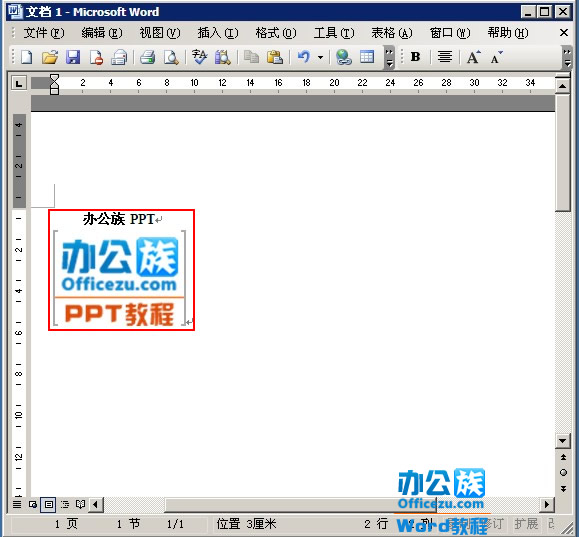Image resolution: width=579 pixels, height=537 pixels.
Task: Open the 视图(V) menu
Action: coord(160,33)
